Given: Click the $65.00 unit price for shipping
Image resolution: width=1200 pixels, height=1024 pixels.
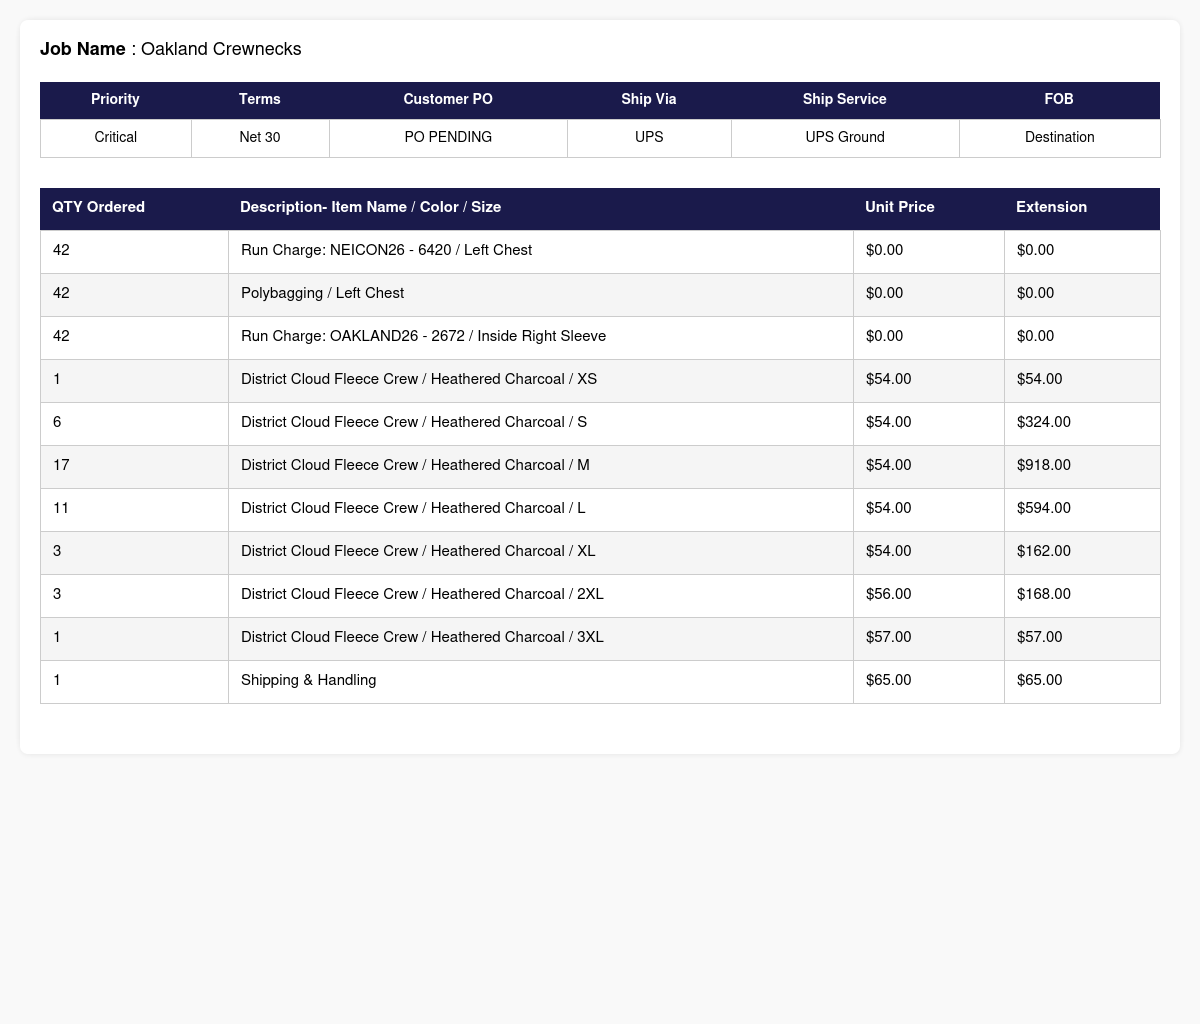Looking at the screenshot, I should 889,680.
